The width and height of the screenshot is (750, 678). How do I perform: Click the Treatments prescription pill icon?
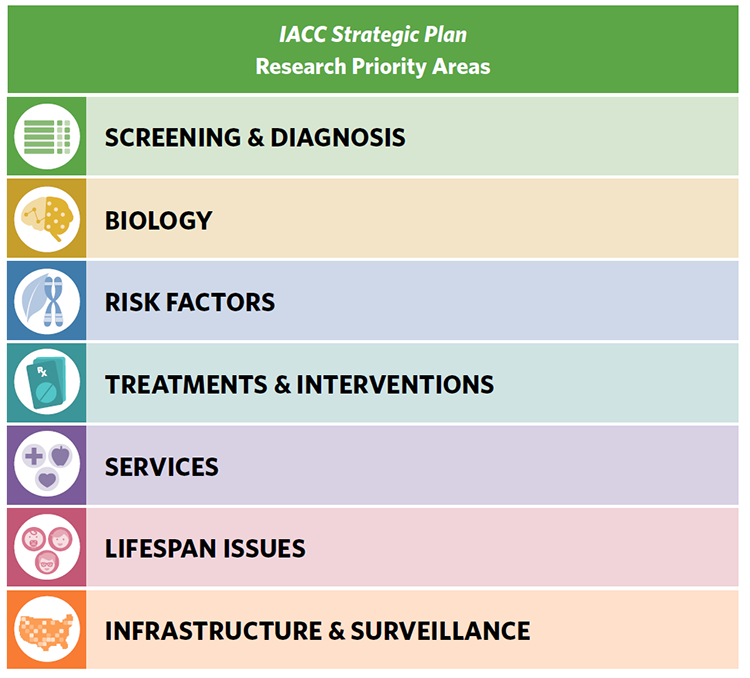point(47,383)
